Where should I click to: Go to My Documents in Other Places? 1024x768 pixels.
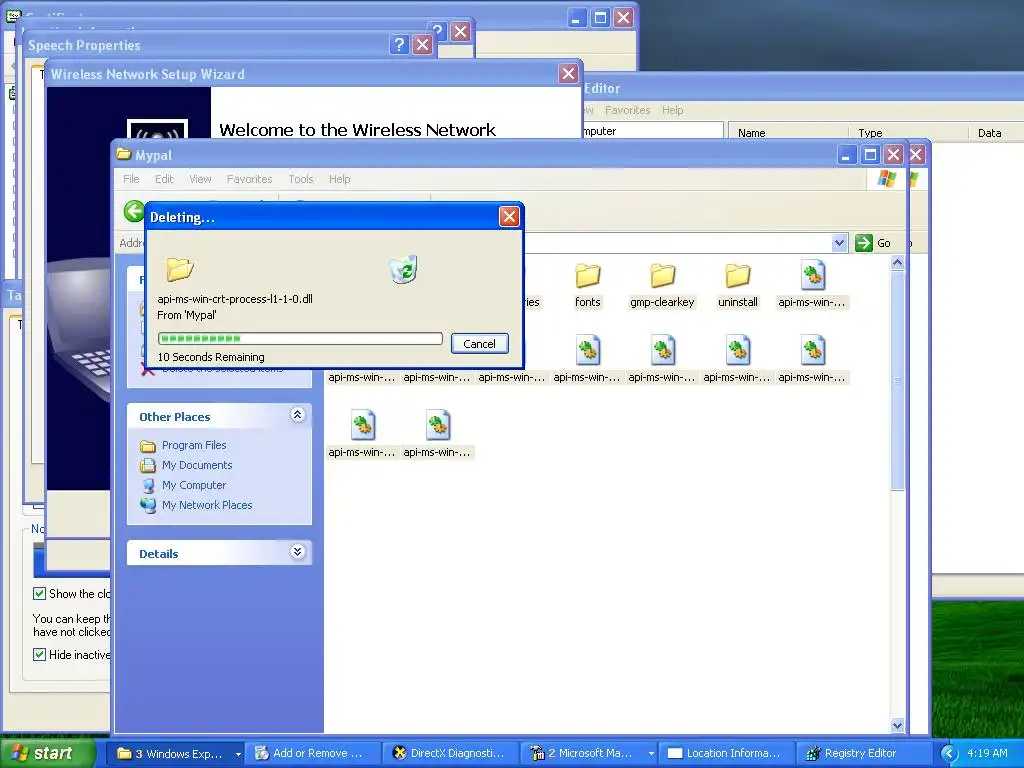[197, 465]
